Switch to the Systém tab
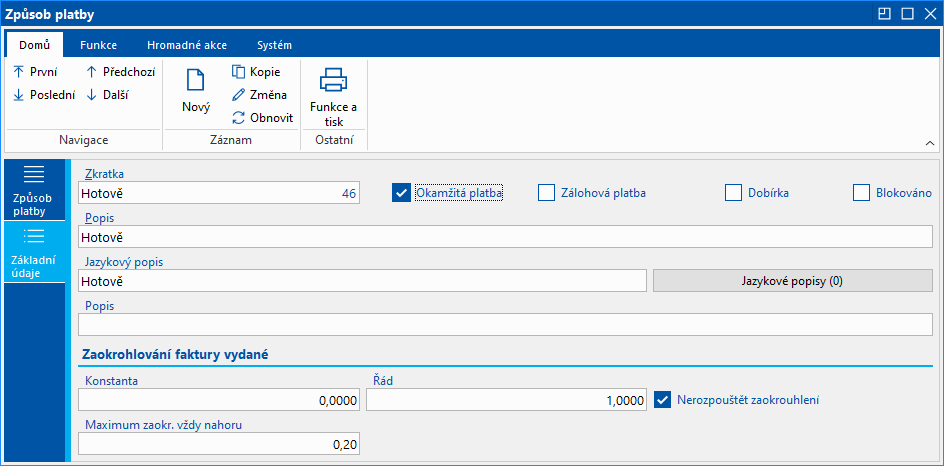This screenshot has height=466, width=944. coord(275,45)
